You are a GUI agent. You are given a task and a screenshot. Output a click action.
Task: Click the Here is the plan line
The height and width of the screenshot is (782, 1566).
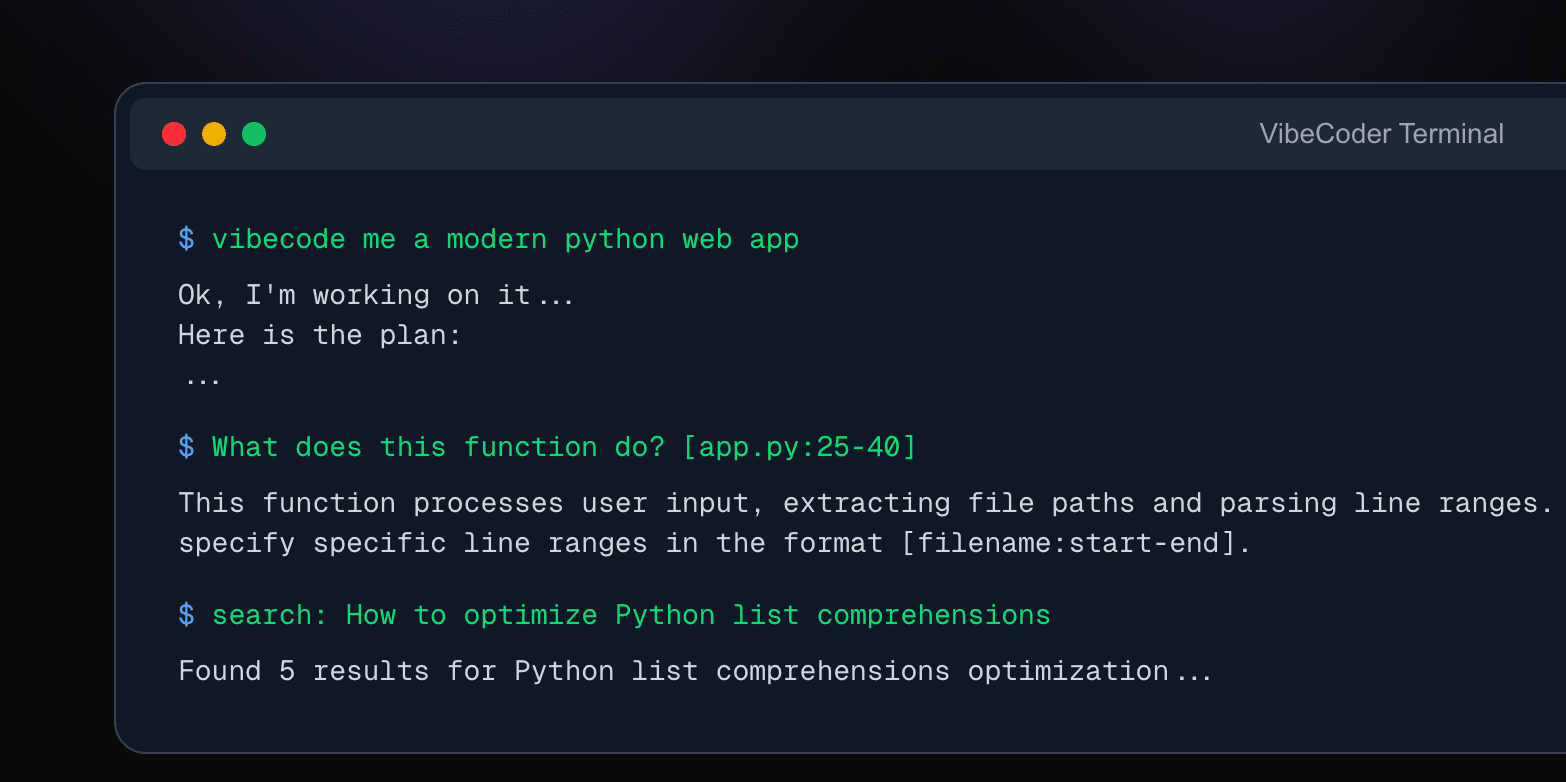click(x=319, y=335)
